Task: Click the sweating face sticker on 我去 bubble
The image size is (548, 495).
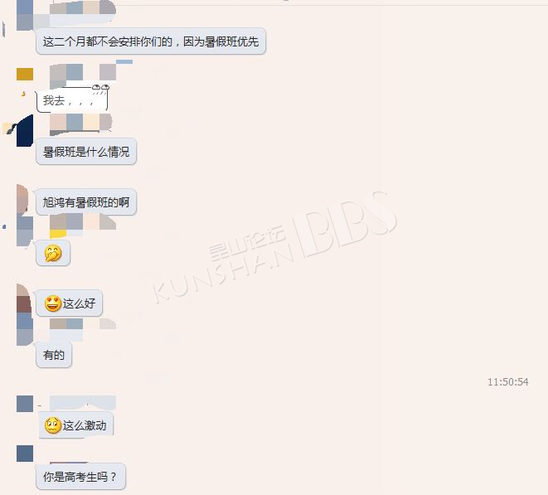Action: coord(101,89)
